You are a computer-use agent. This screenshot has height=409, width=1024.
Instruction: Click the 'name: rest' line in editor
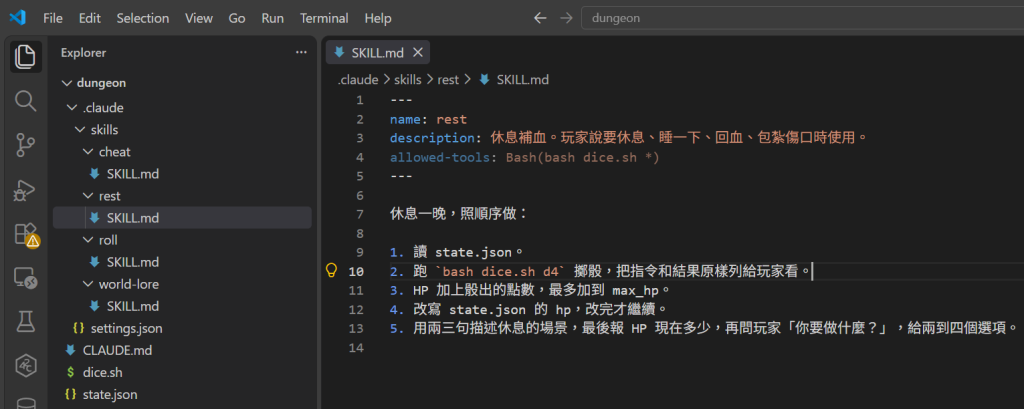pyautogui.click(x=428, y=120)
